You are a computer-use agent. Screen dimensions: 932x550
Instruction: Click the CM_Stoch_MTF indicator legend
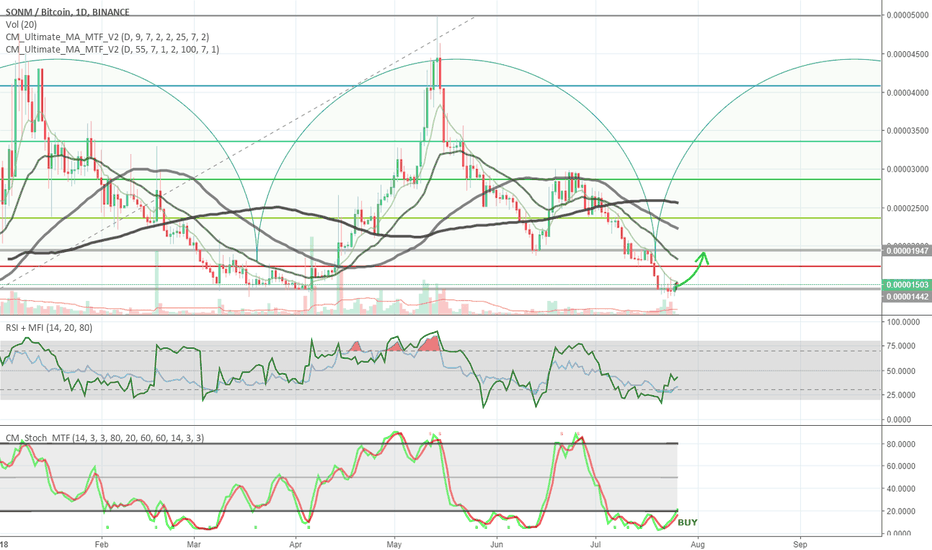point(105,438)
